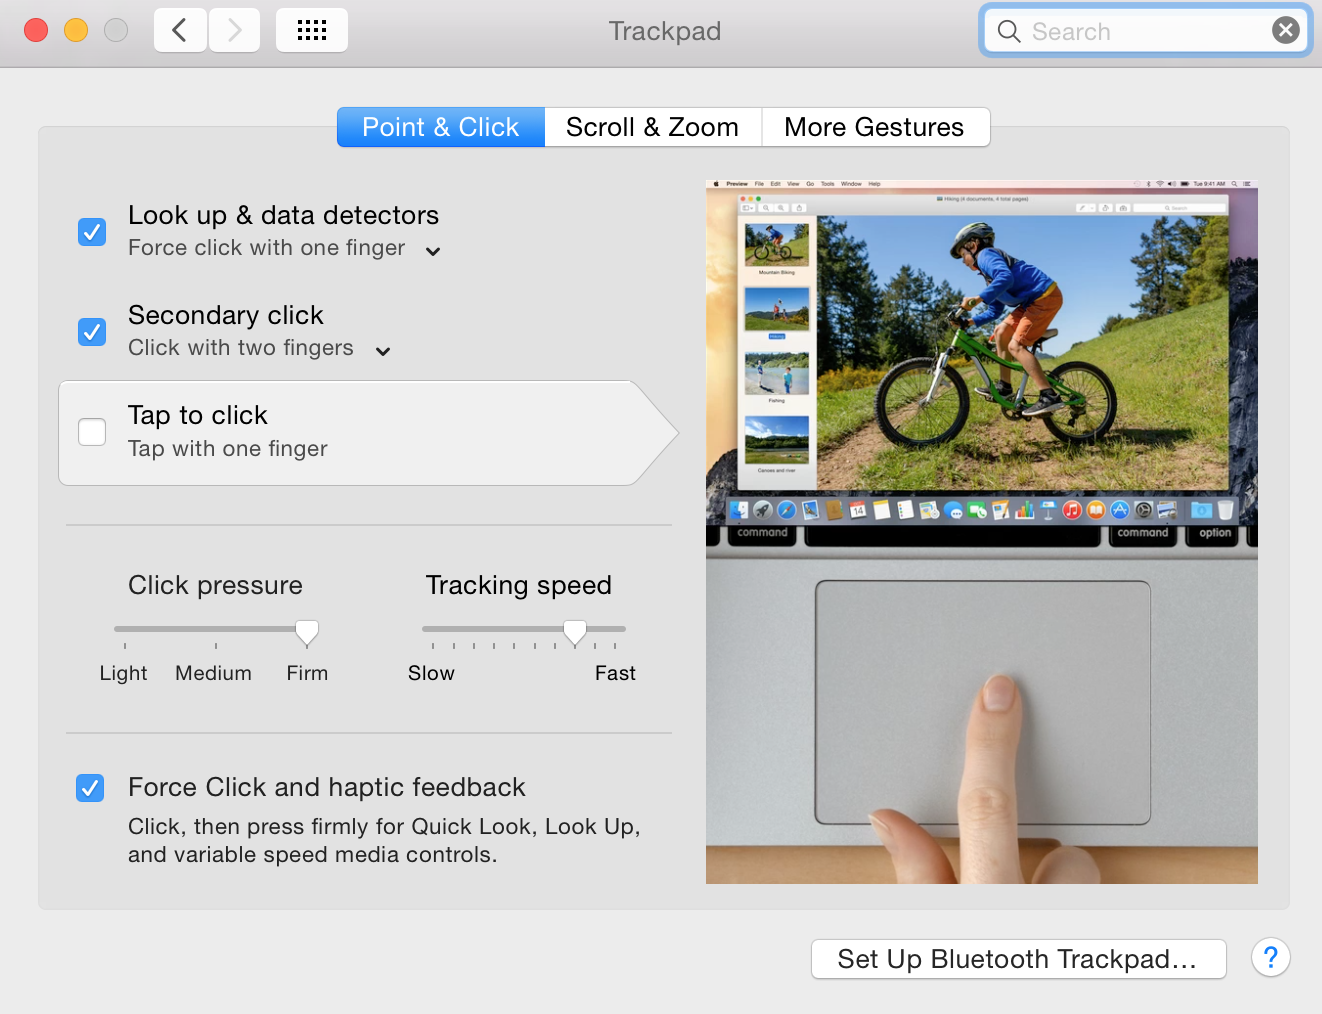Click Set Up Bluetooth Trackpad button
Screen dimensions: 1322x1014
click(x=1018, y=959)
